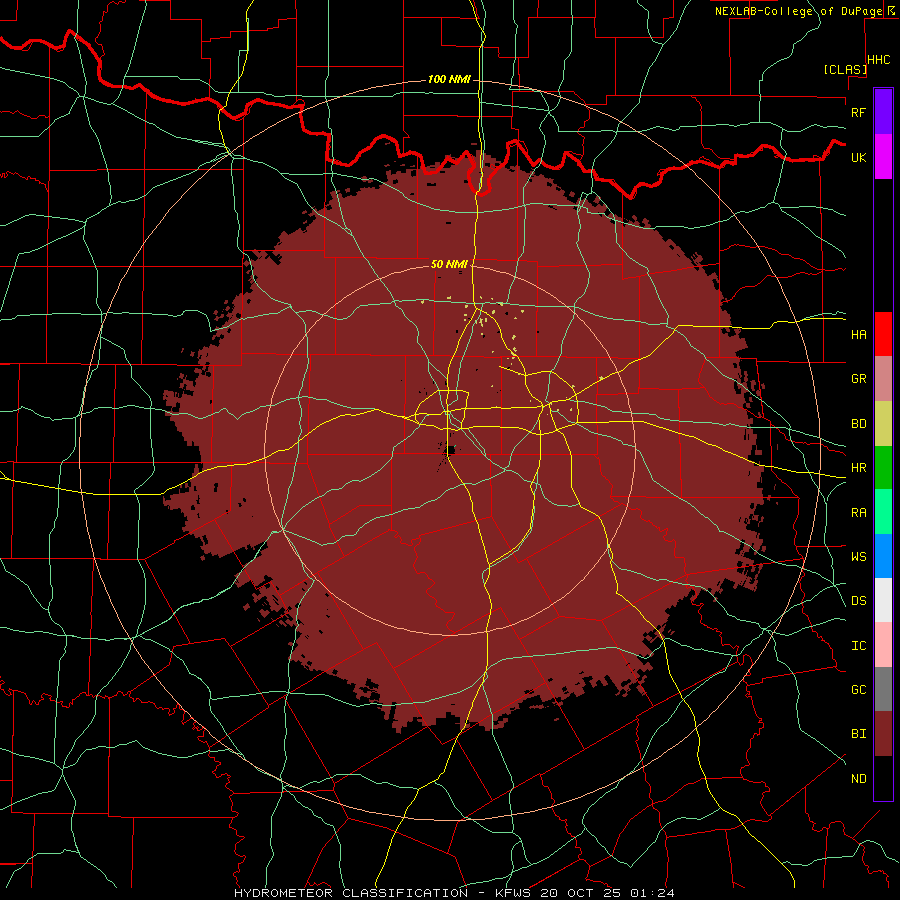
Task: Click the DS white legend swatch
Action: point(883,600)
